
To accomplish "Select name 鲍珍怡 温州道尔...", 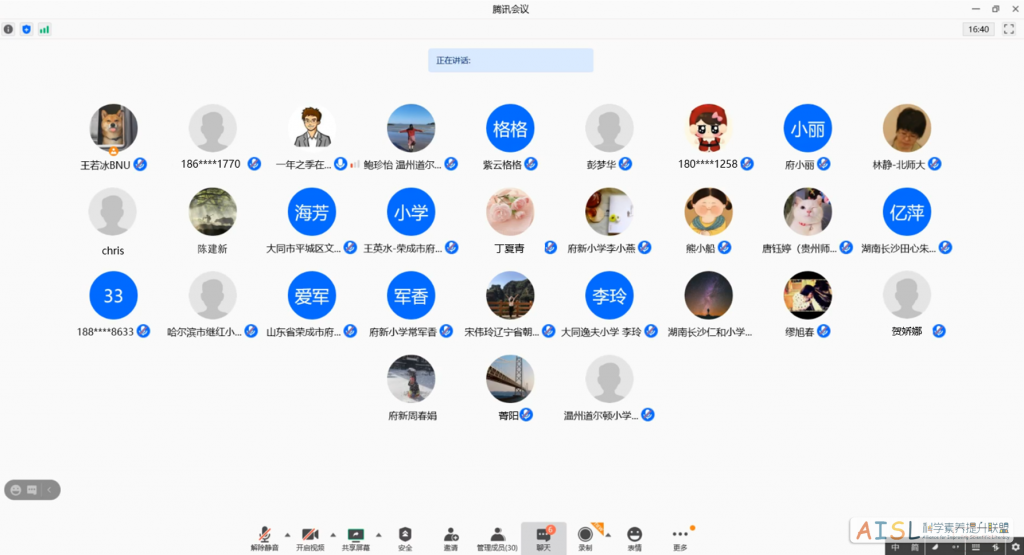I will point(402,165).
